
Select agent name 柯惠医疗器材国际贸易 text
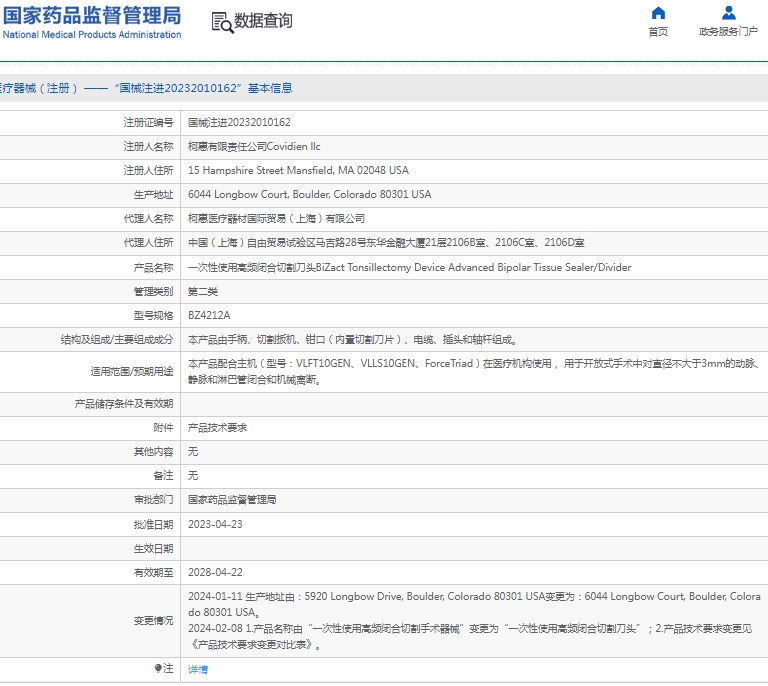[277, 218]
